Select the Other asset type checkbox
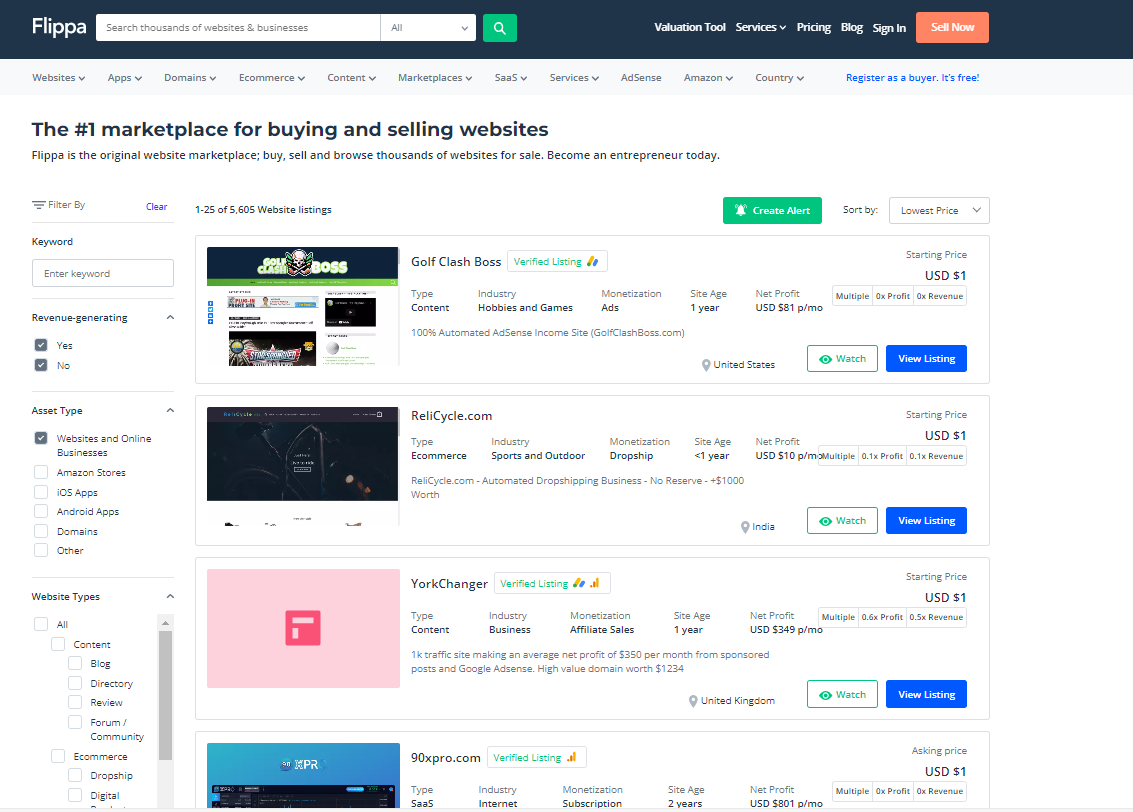1133x812 pixels. [41, 550]
